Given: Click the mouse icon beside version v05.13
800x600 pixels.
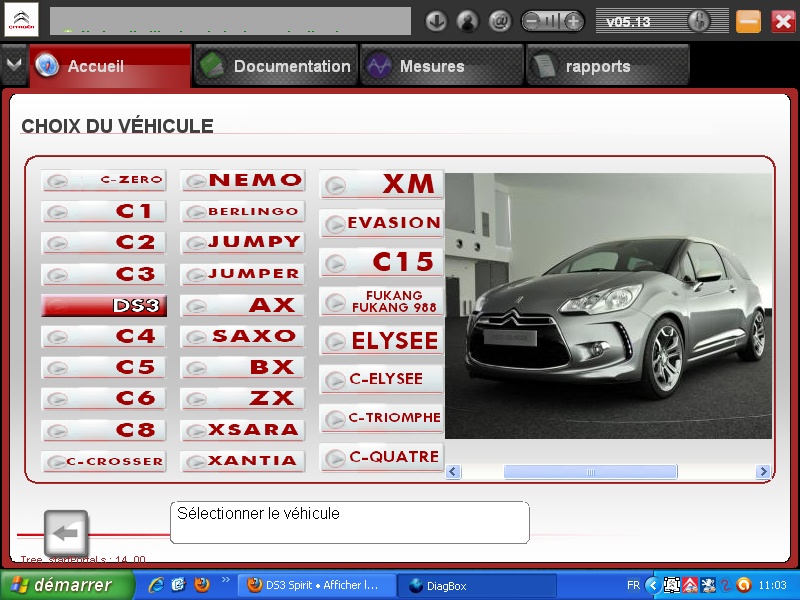Looking at the screenshot, I should (x=698, y=21).
